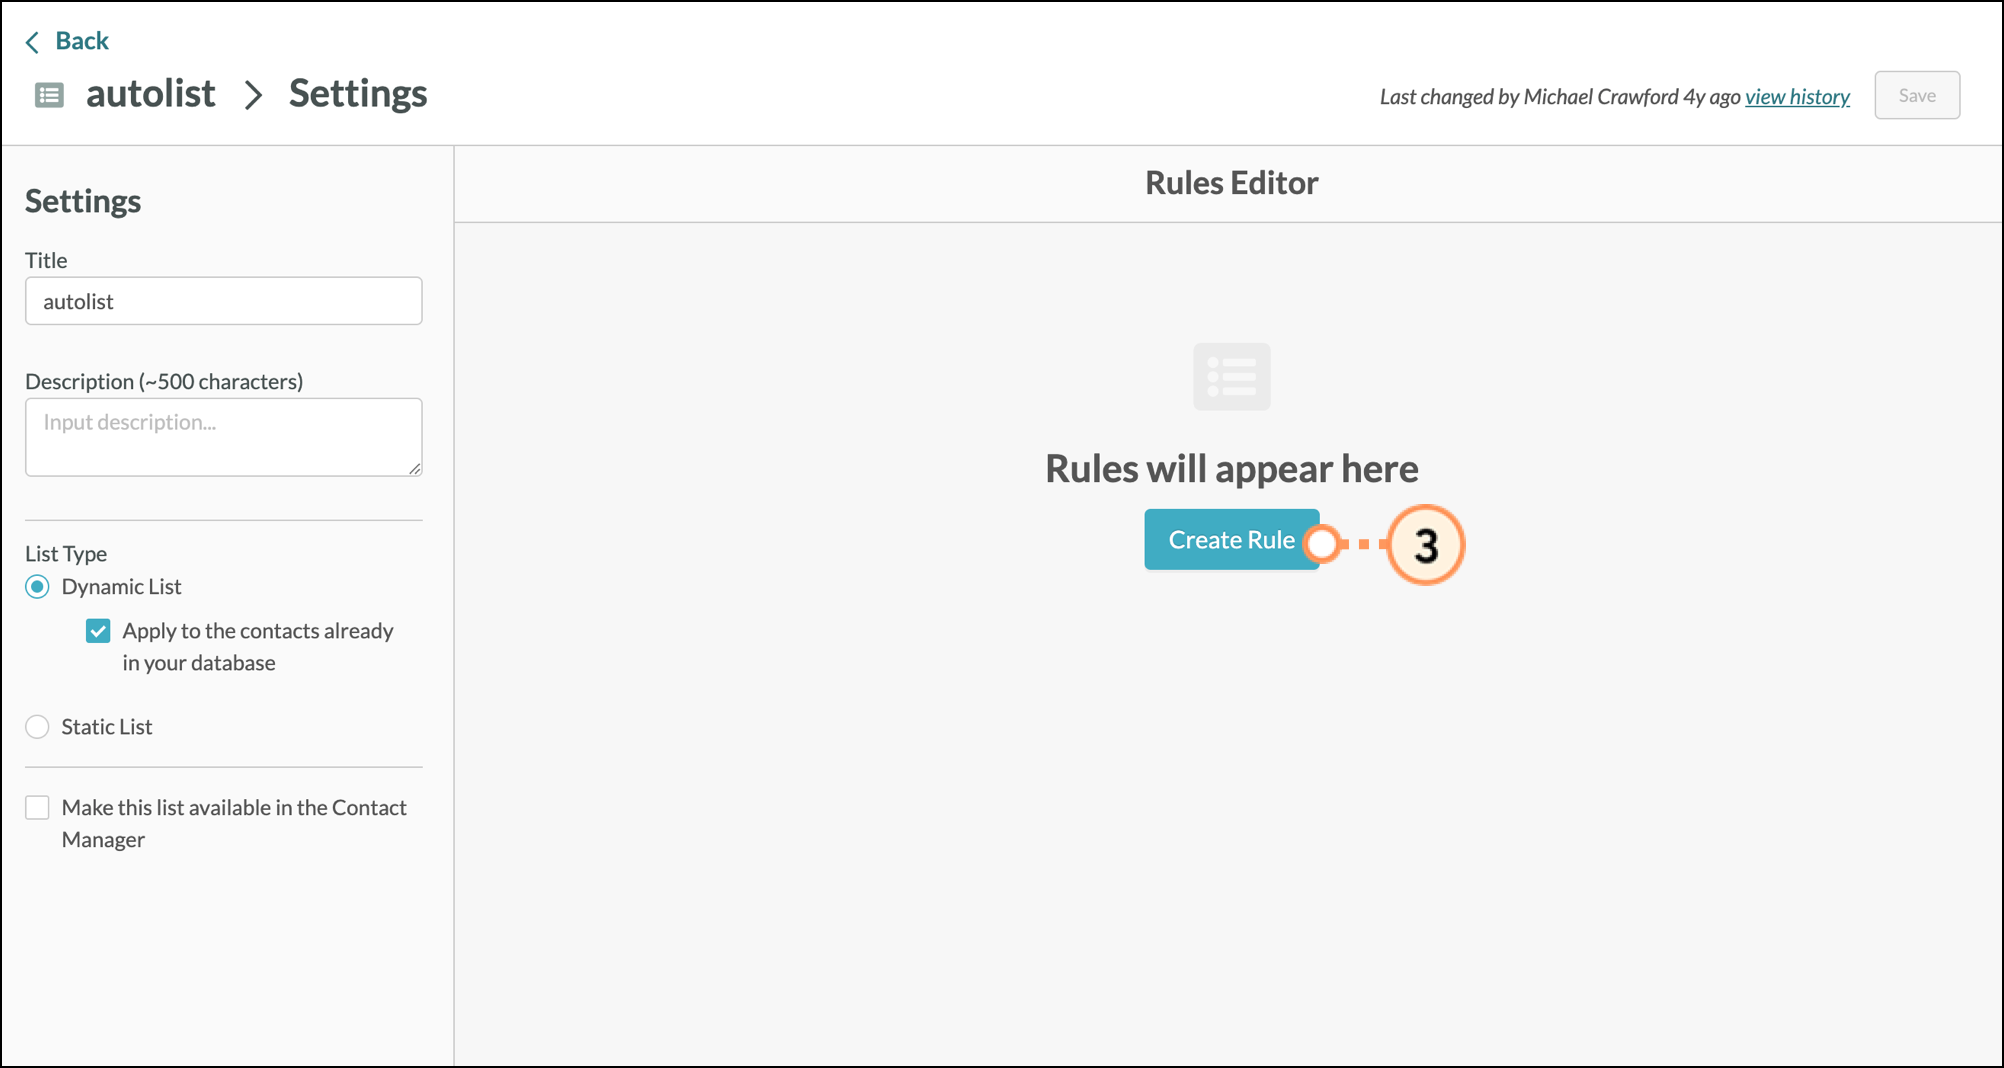This screenshot has height=1068, width=2004.
Task: Click into the Description text area
Action: pyautogui.click(x=223, y=436)
